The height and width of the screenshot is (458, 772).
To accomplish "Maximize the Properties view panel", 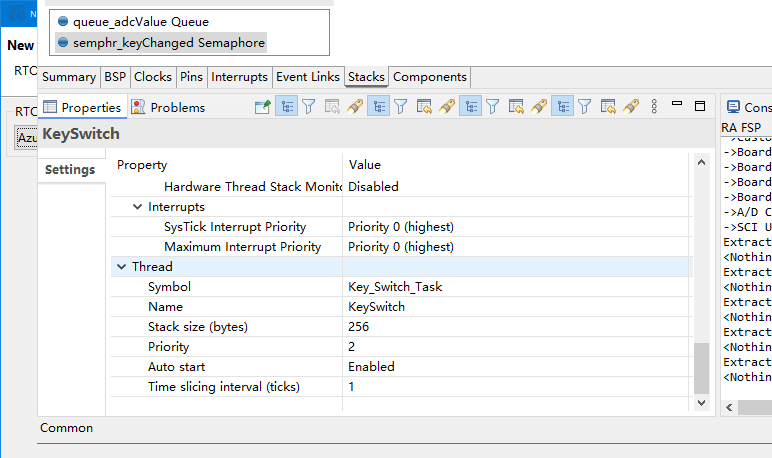I will (x=700, y=106).
